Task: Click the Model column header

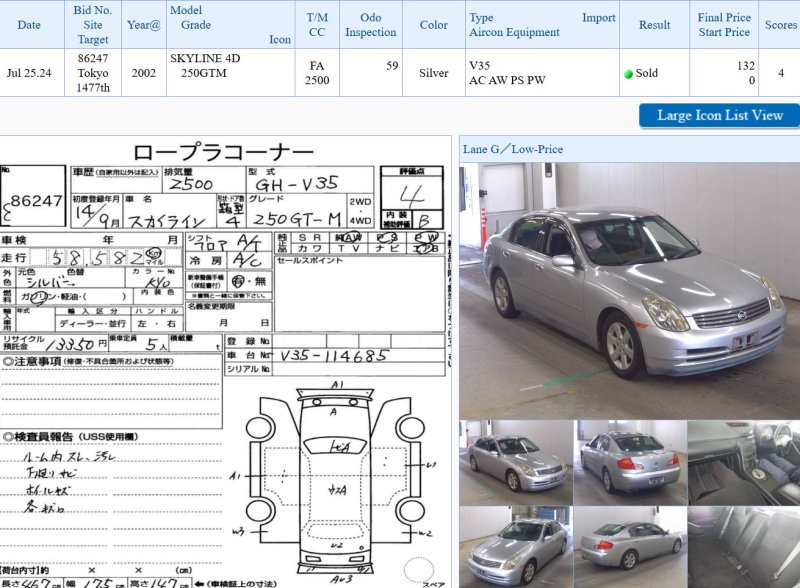Action: [x=186, y=10]
